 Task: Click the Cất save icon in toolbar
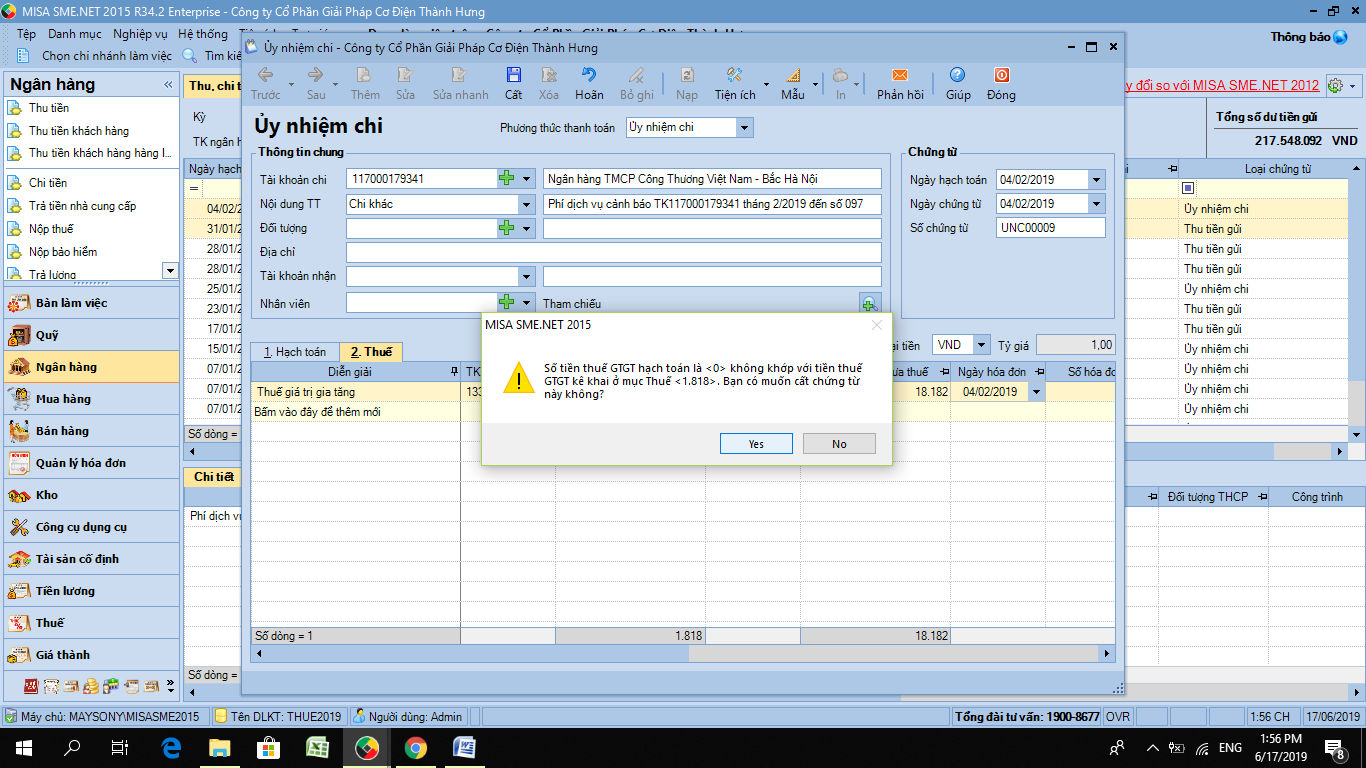click(513, 75)
